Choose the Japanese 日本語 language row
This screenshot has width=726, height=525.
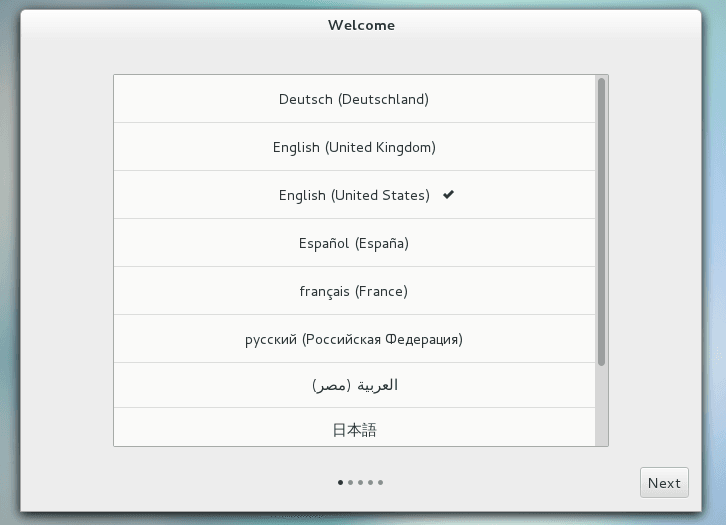(x=354, y=428)
